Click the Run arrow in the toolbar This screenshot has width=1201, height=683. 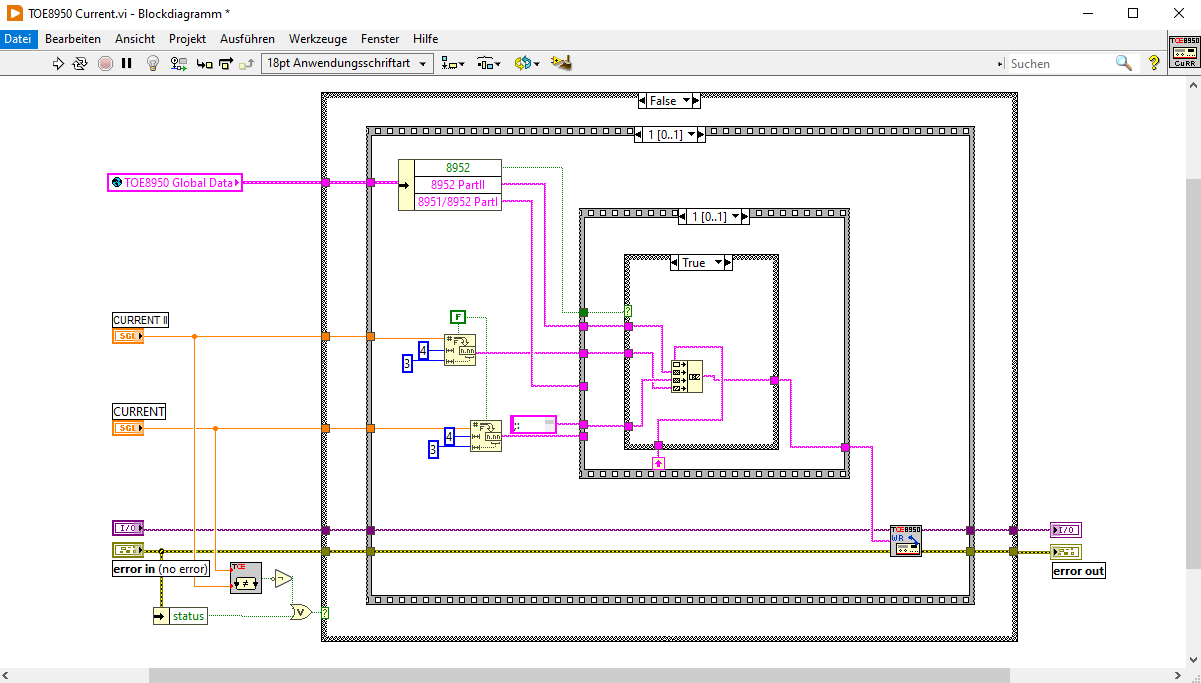[x=58, y=63]
